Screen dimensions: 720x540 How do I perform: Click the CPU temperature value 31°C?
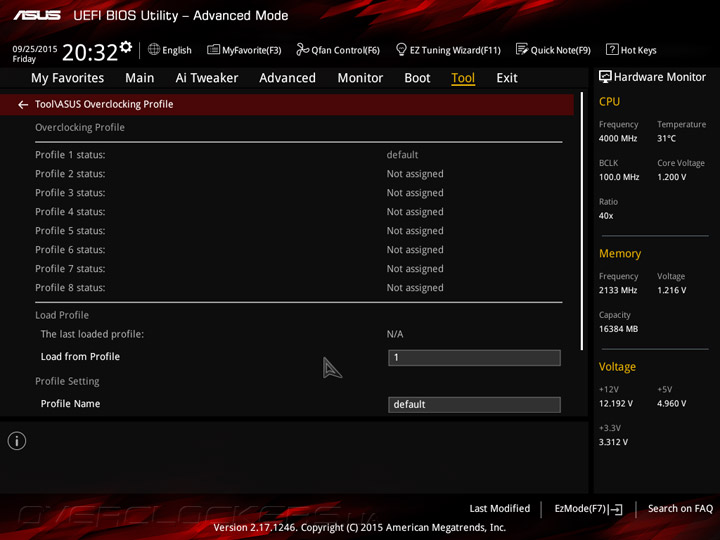pos(666,138)
